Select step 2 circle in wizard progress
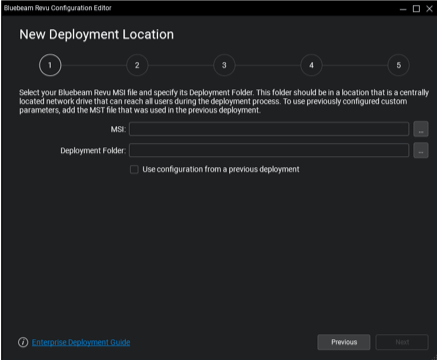437x360 pixels. 137,65
